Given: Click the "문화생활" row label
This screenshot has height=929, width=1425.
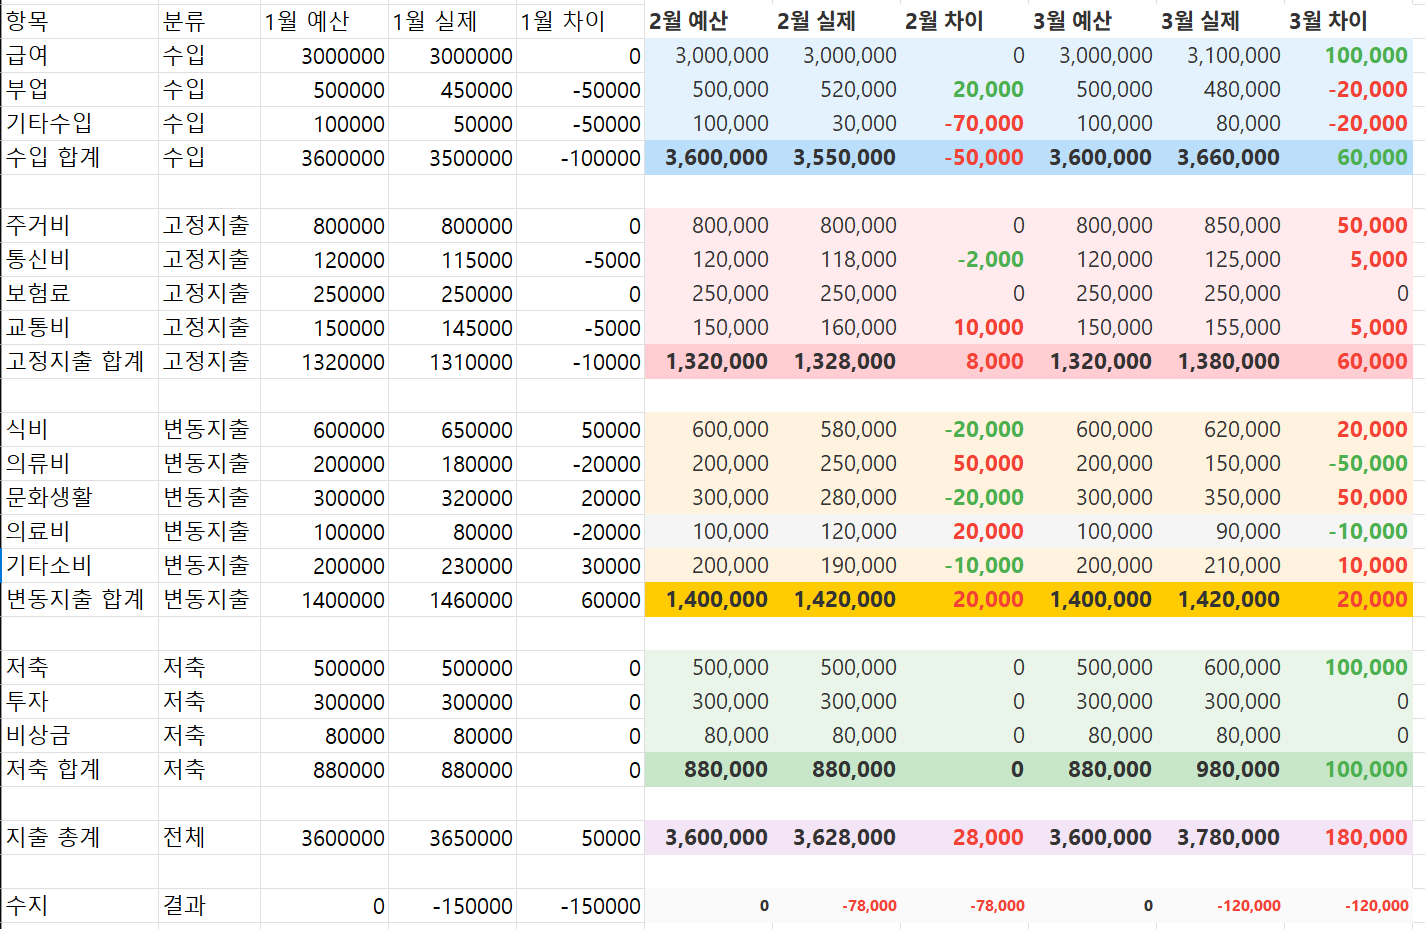Looking at the screenshot, I should (x=80, y=498).
